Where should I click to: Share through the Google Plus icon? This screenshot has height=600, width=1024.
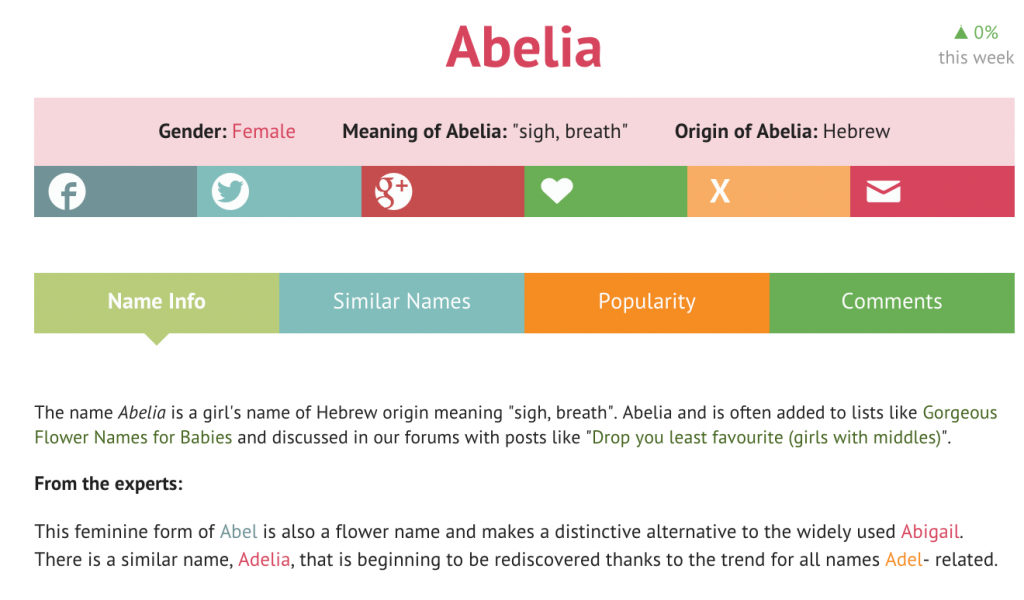click(393, 191)
